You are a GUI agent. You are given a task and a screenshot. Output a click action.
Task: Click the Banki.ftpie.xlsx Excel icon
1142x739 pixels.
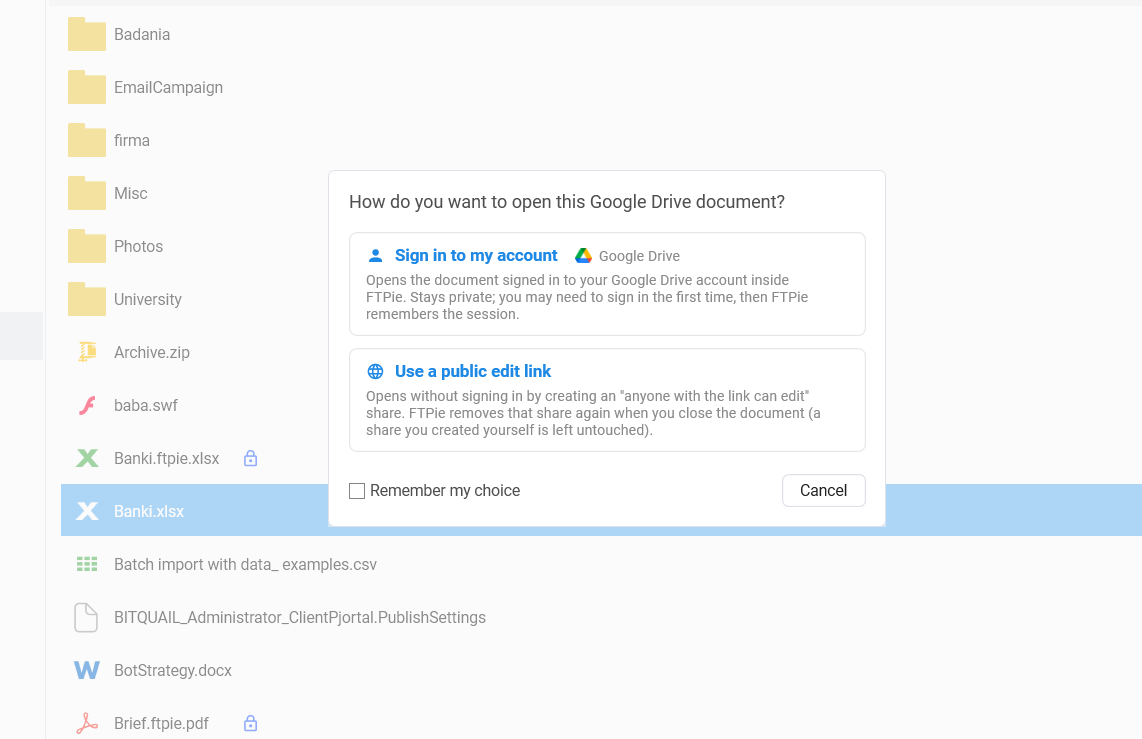coord(87,458)
